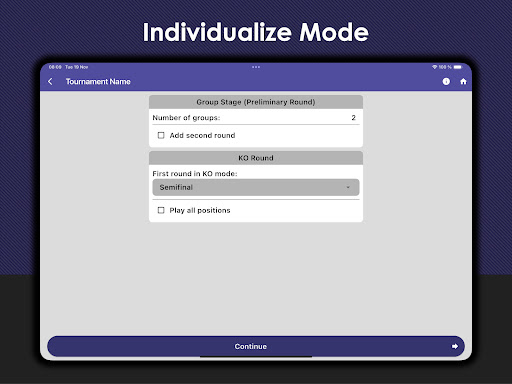This screenshot has width=512, height=384.
Task: Go back using the left chevron arrow
Action: tap(50, 81)
